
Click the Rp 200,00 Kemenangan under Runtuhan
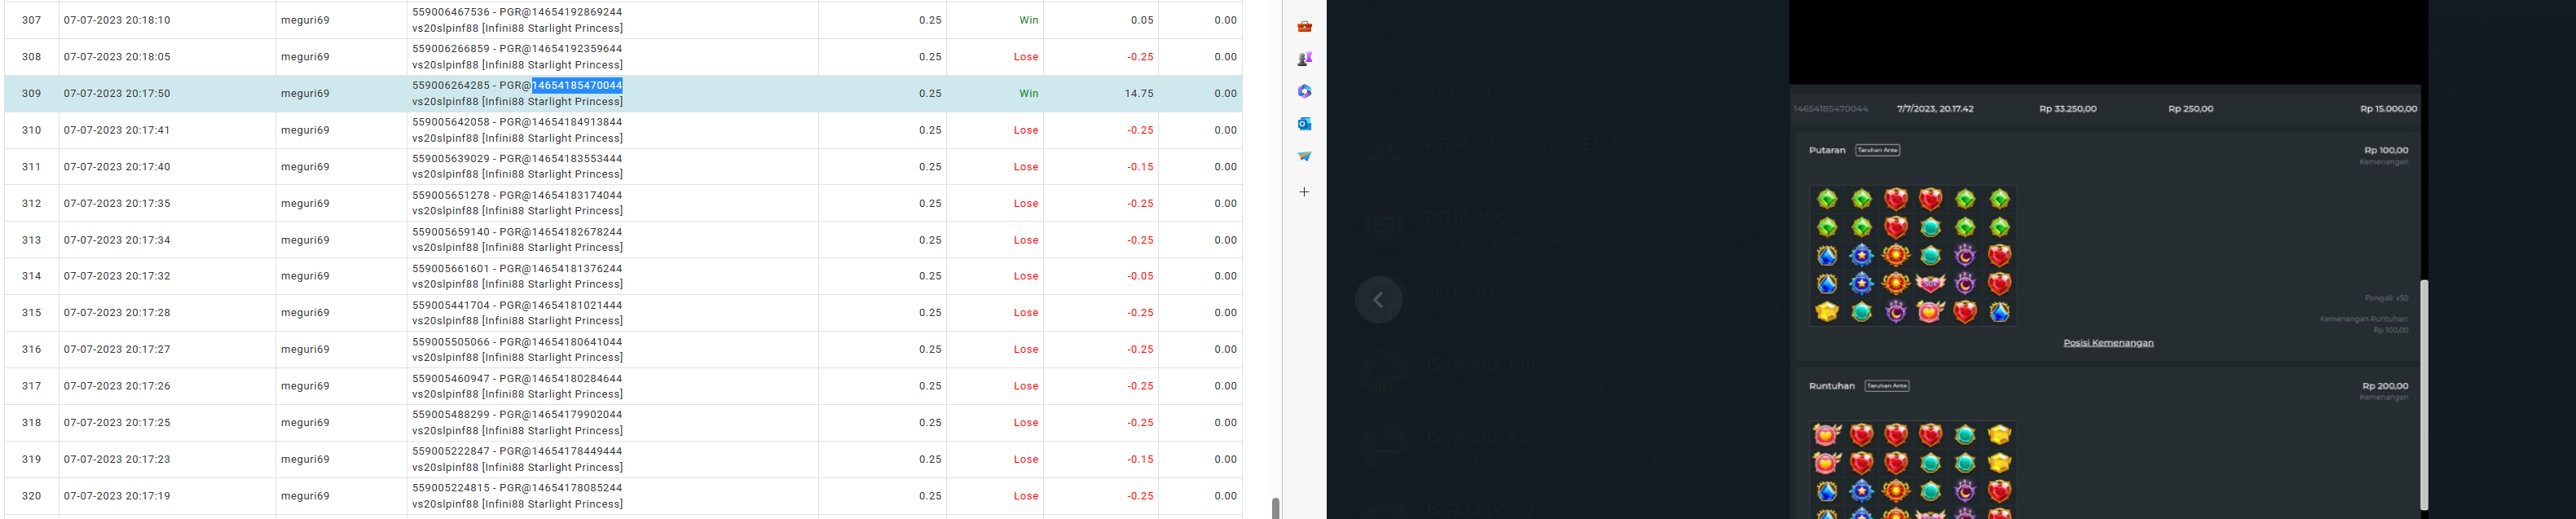pos(2385,386)
